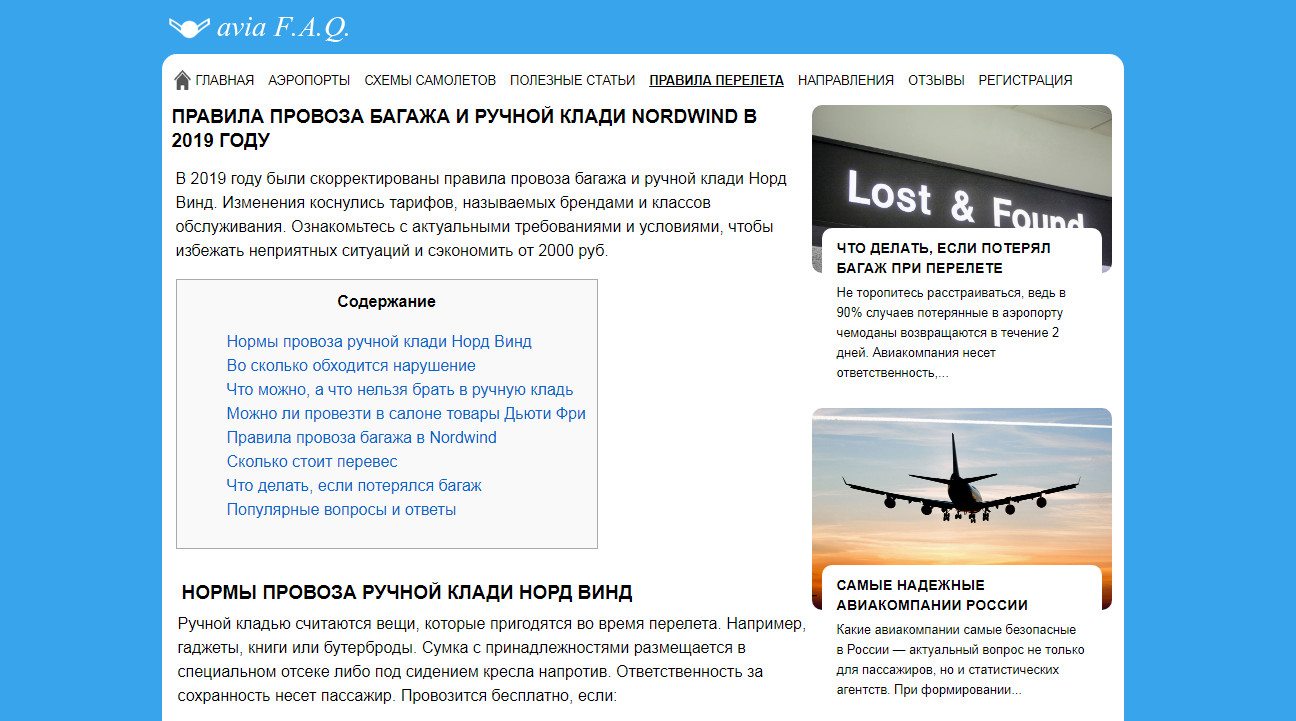Click the avia F.A.Q. wings logo icon
1296x721 pixels.
[x=189, y=27]
